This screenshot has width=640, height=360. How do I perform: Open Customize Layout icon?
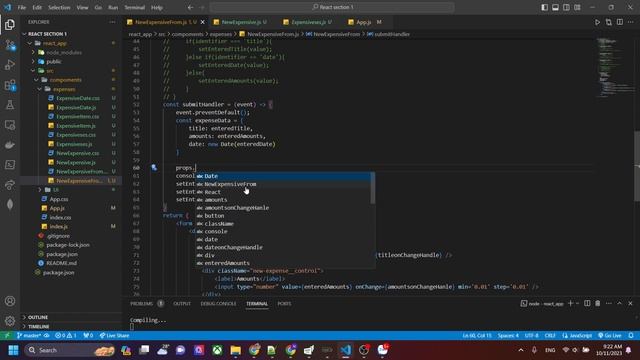578,7
